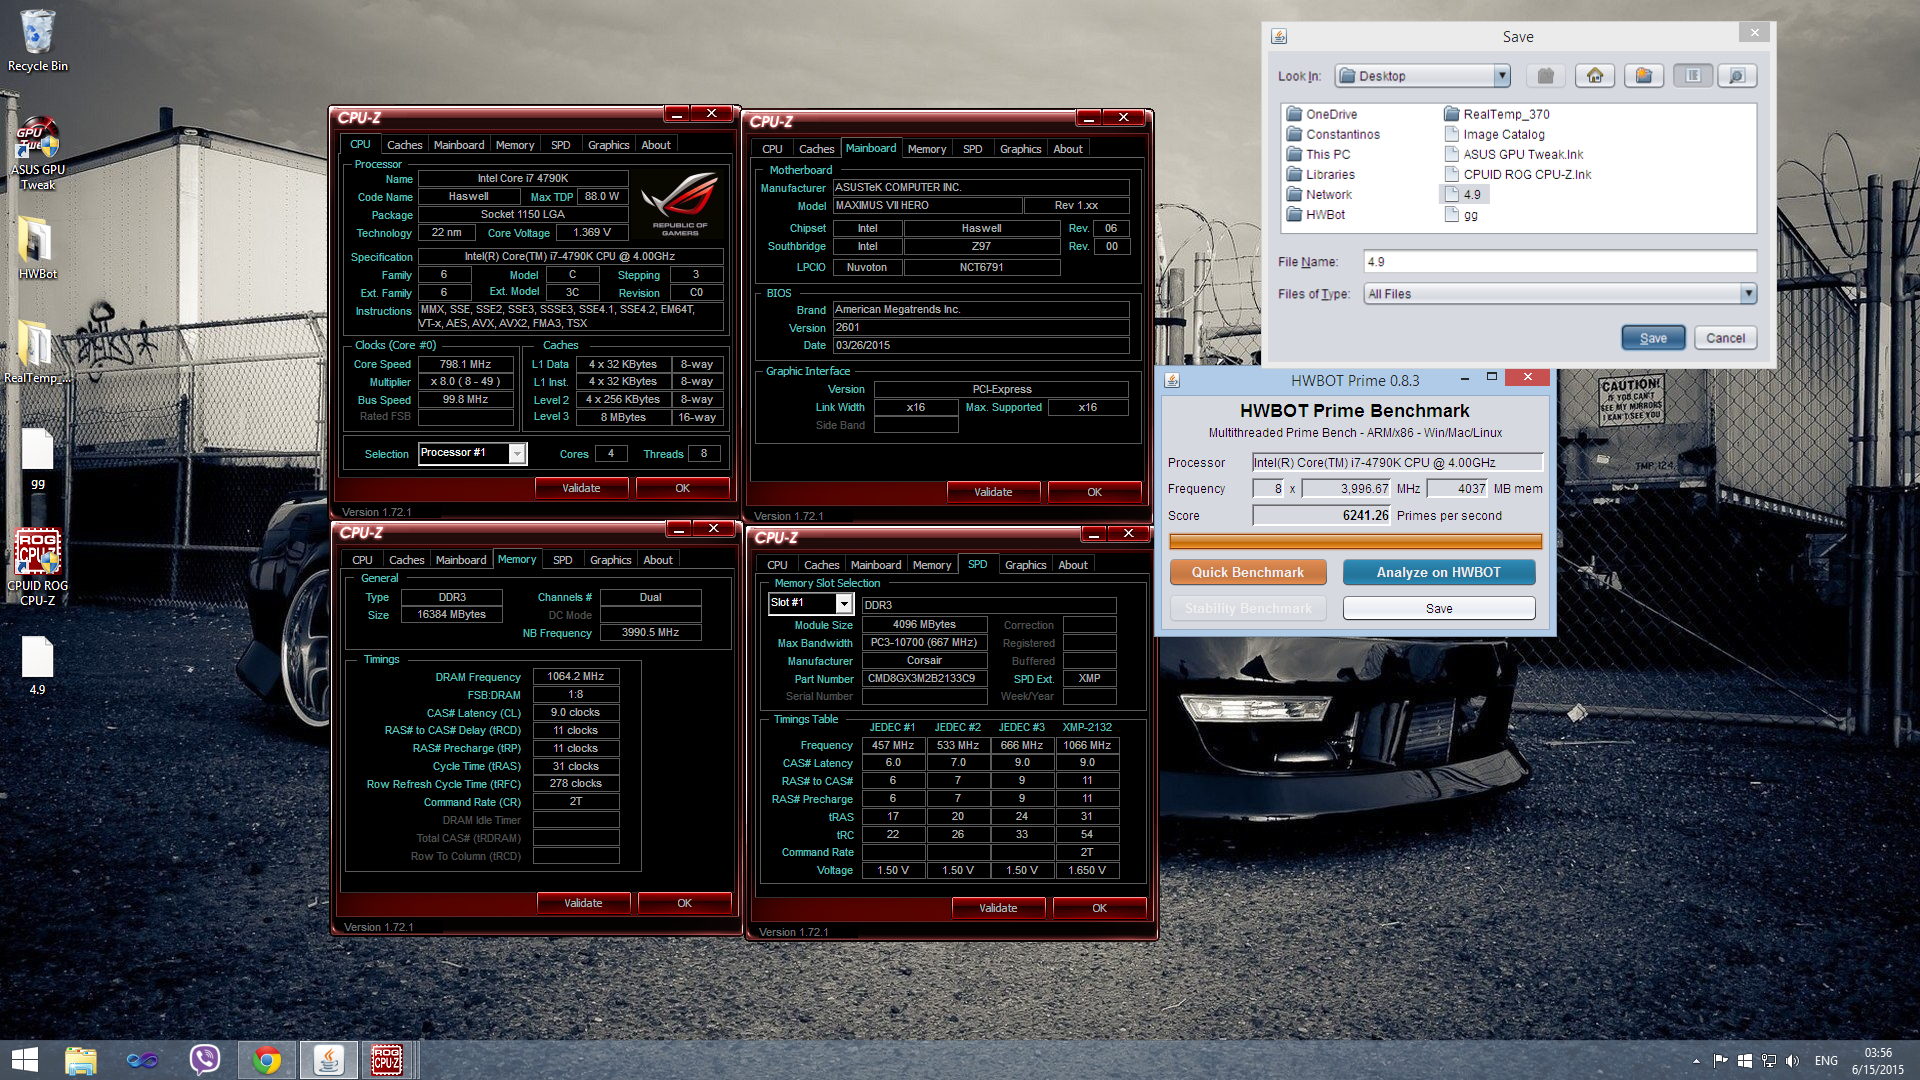1920x1080 pixels.
Task: Switch to SPD tab in Mainboard window
Action: click(972, 149)
